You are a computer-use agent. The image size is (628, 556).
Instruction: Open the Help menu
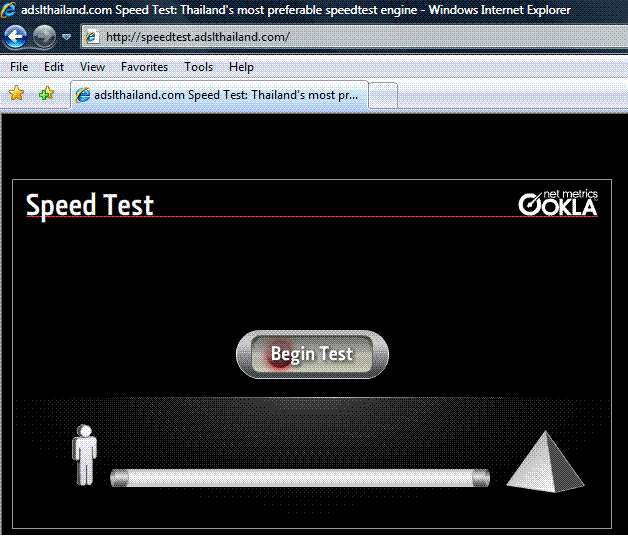click(241, 67)
